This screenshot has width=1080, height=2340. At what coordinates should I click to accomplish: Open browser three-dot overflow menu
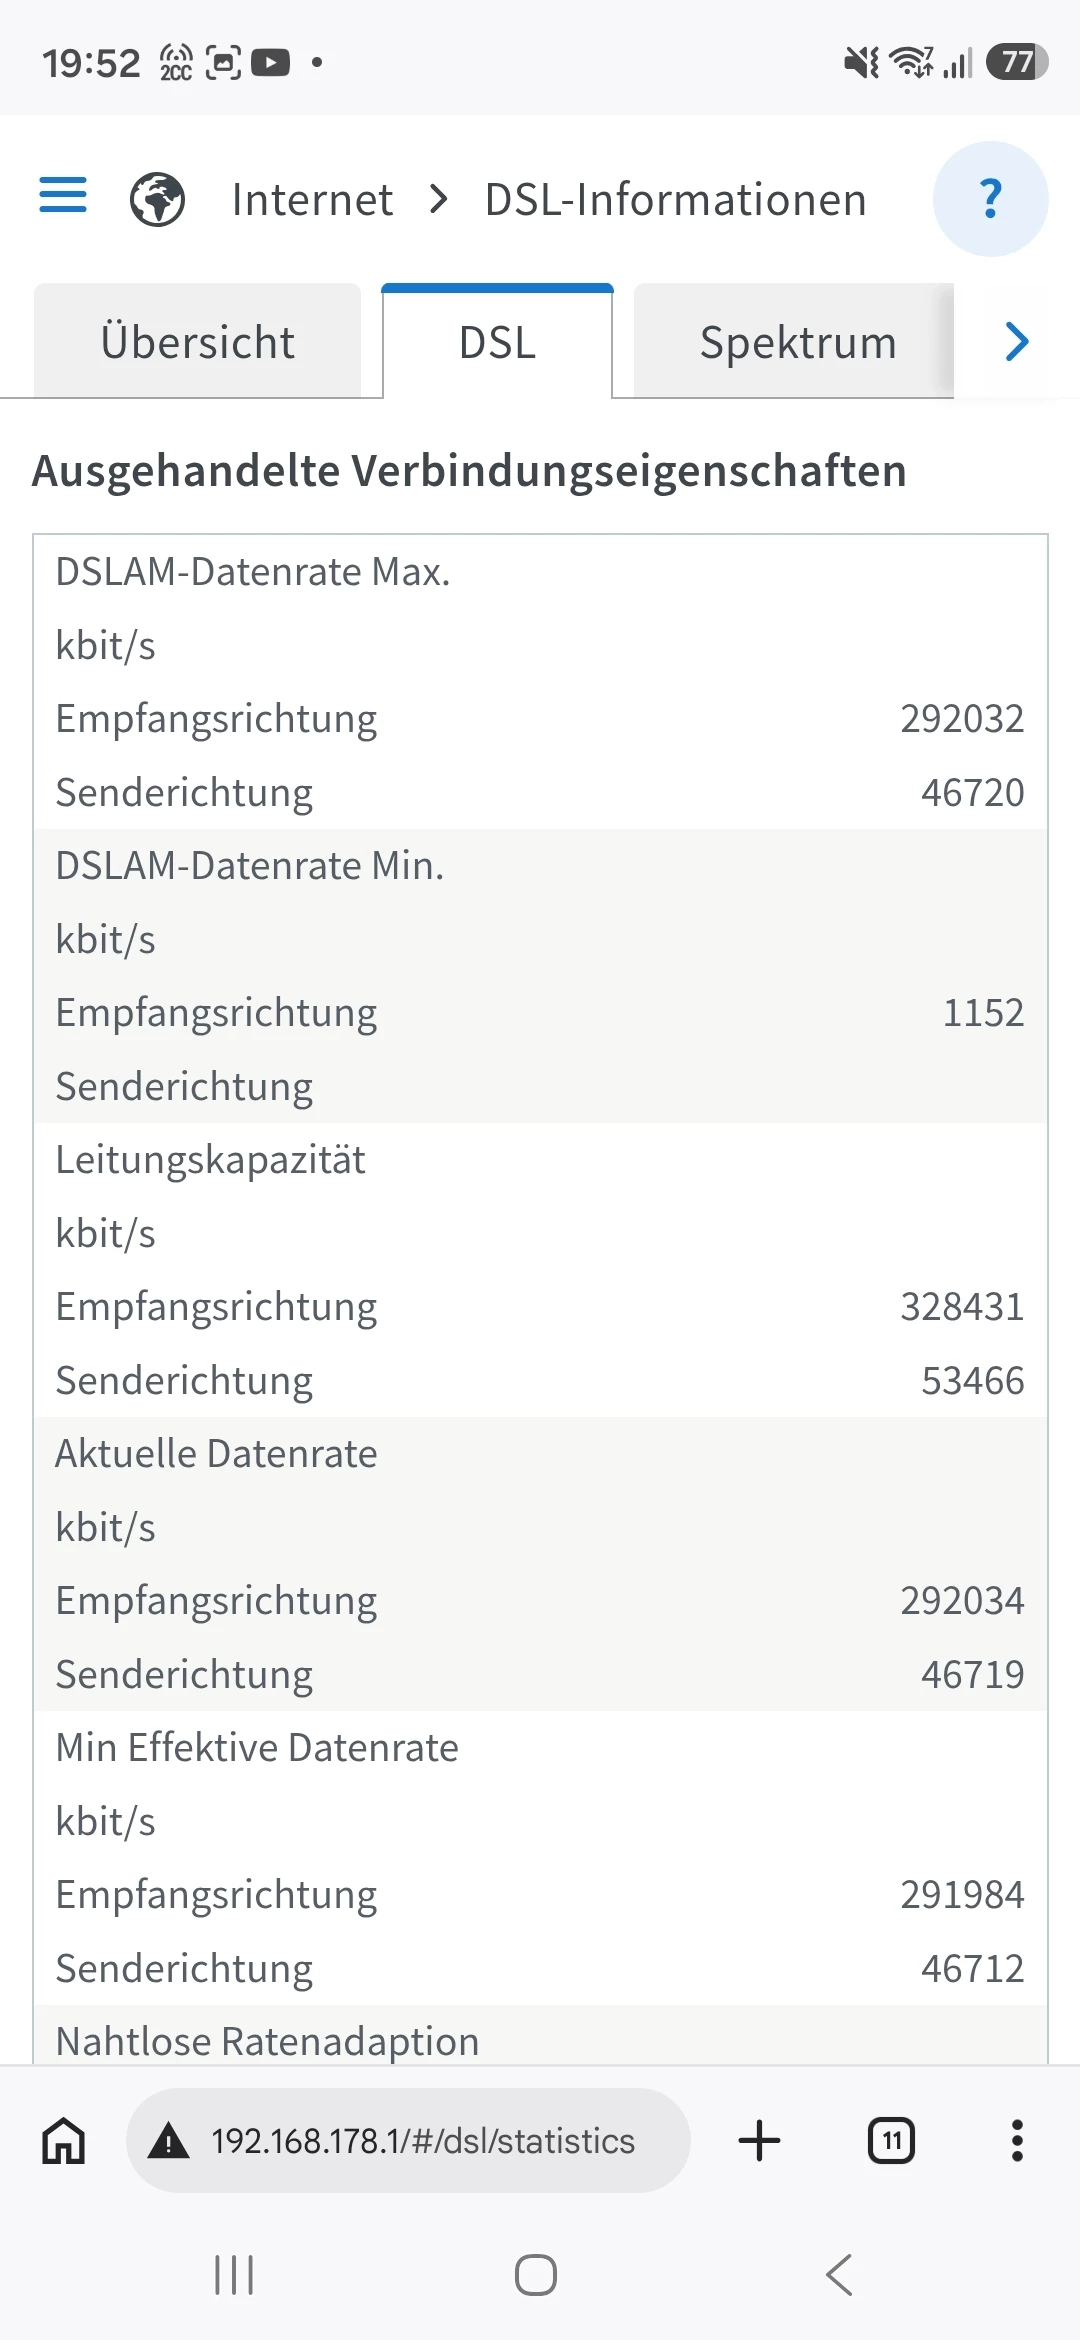tap(1017, 2141)
